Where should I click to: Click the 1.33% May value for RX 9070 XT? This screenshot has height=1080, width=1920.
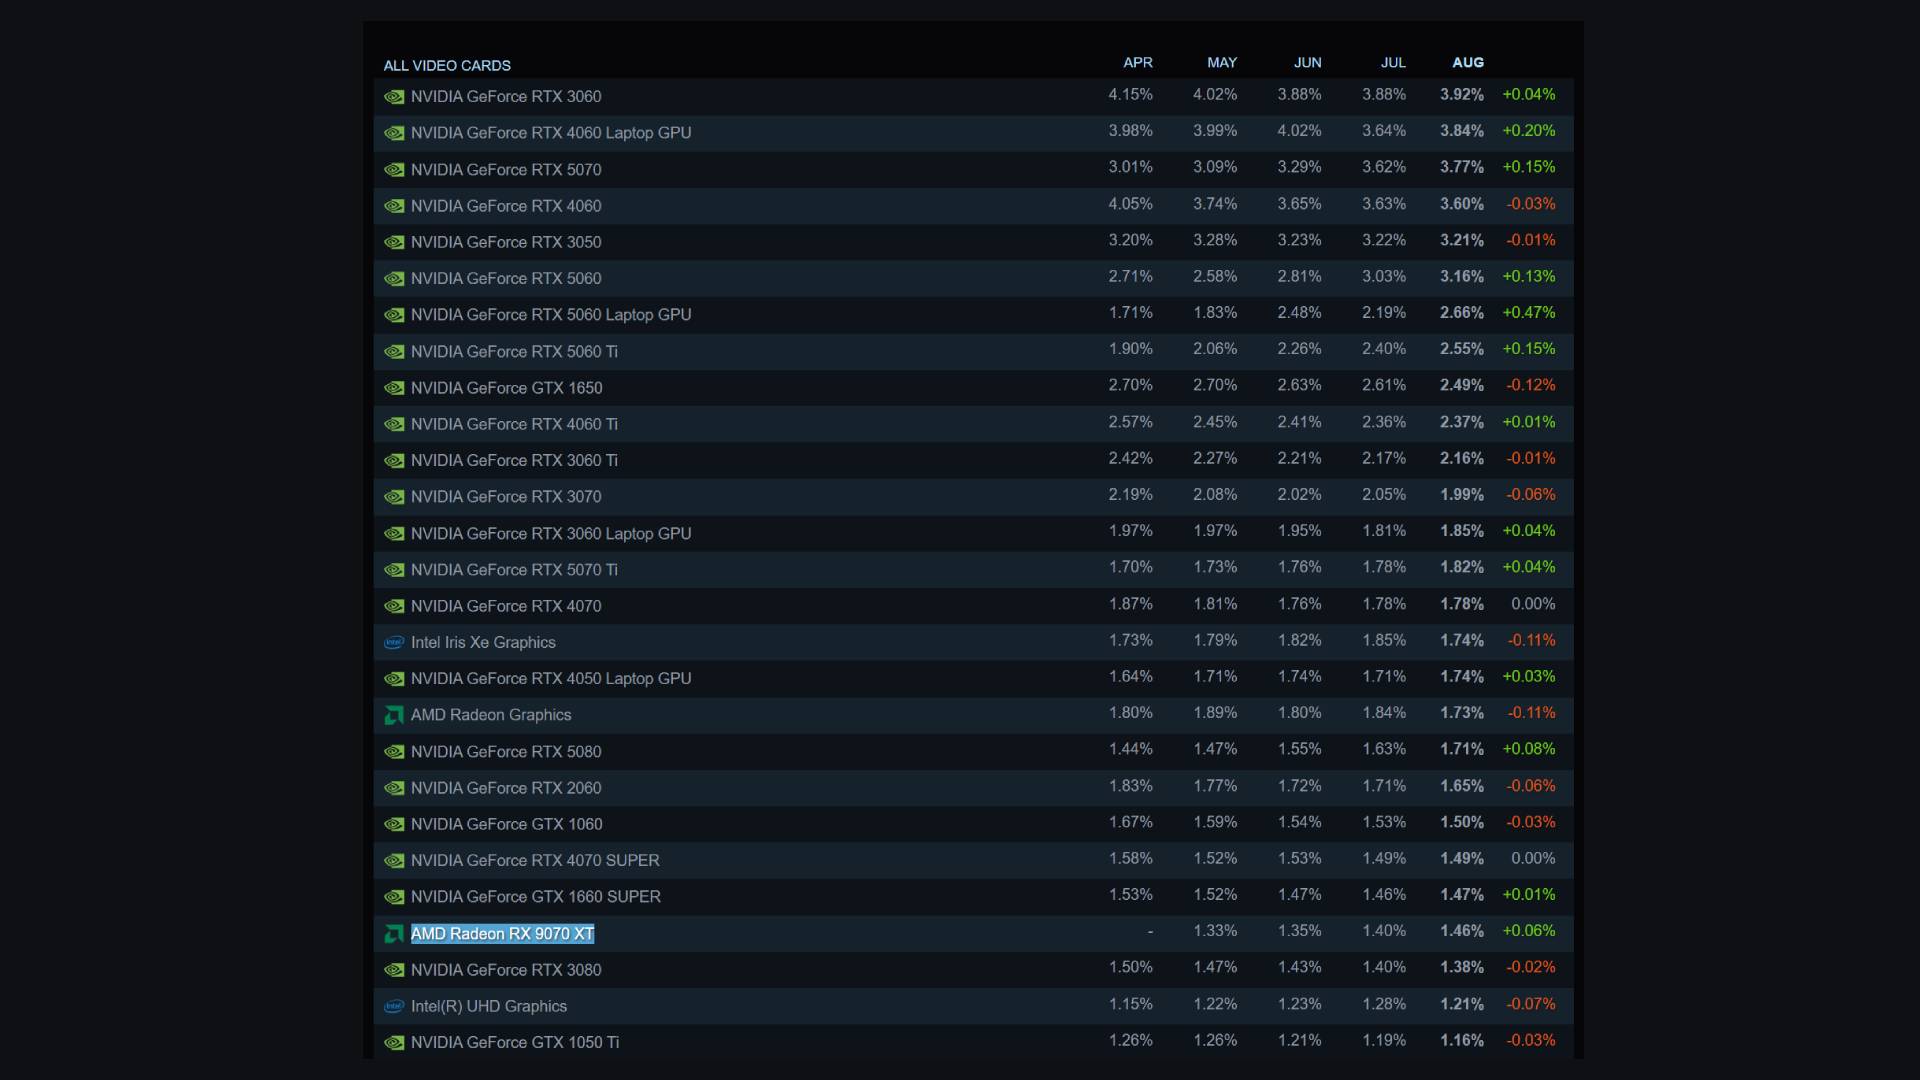[x=1215, y=931]
